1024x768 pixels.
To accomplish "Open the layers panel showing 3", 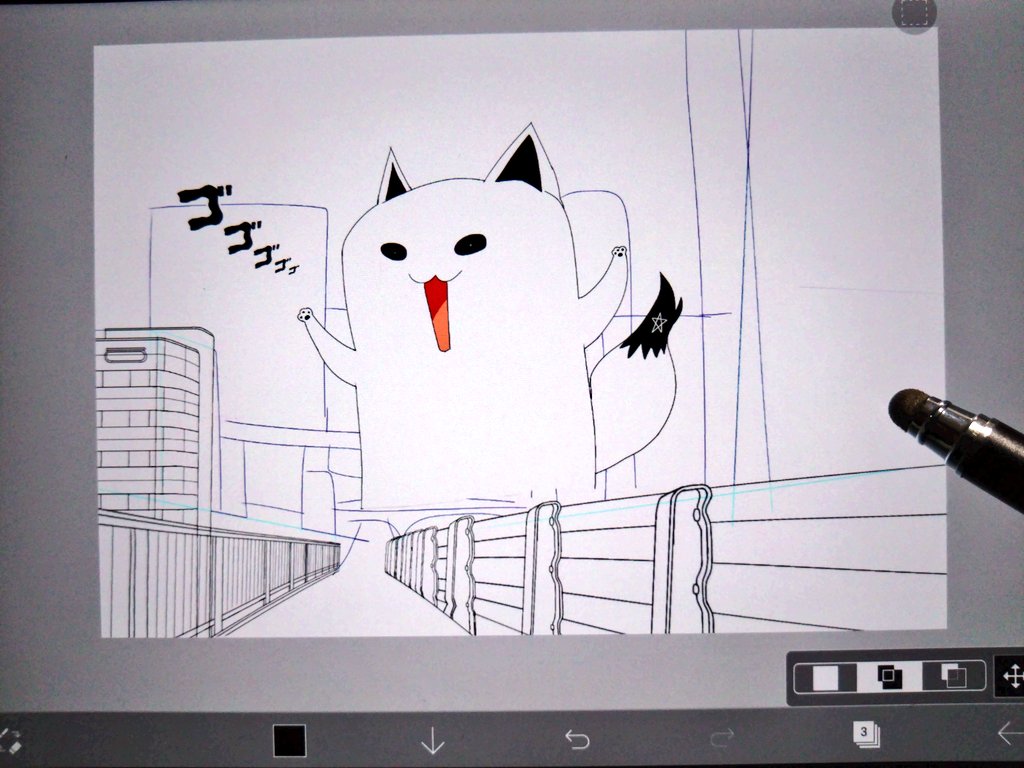I will (866, 734).
